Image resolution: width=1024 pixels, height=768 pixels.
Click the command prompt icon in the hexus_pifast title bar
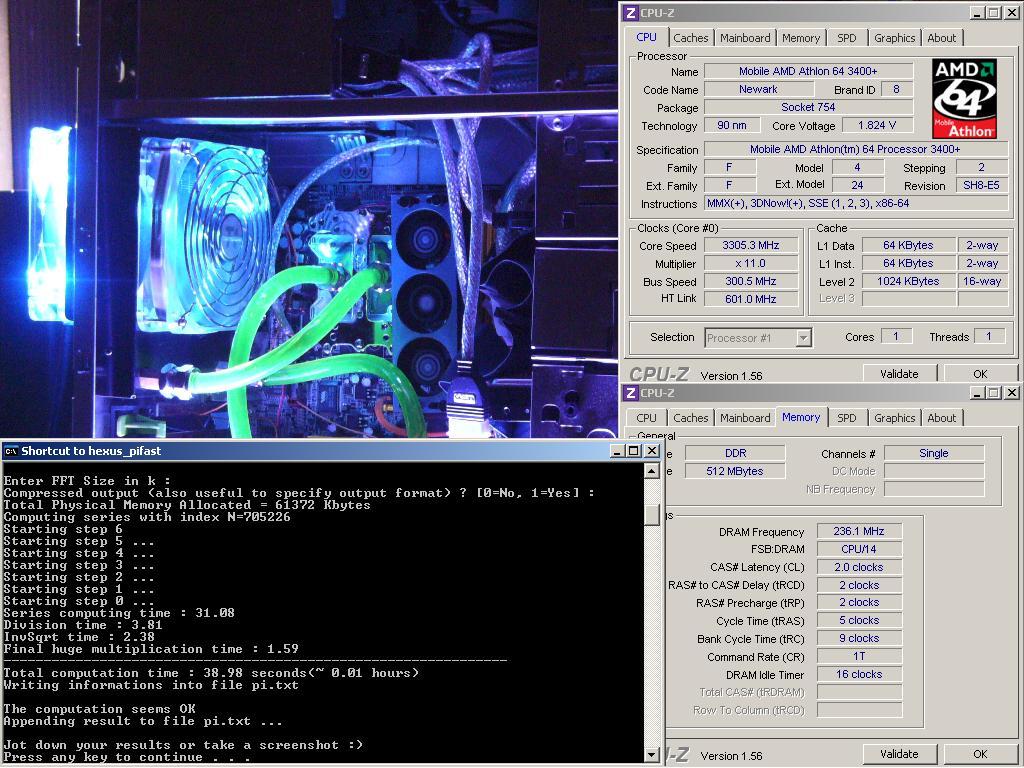tap(10, 451)
